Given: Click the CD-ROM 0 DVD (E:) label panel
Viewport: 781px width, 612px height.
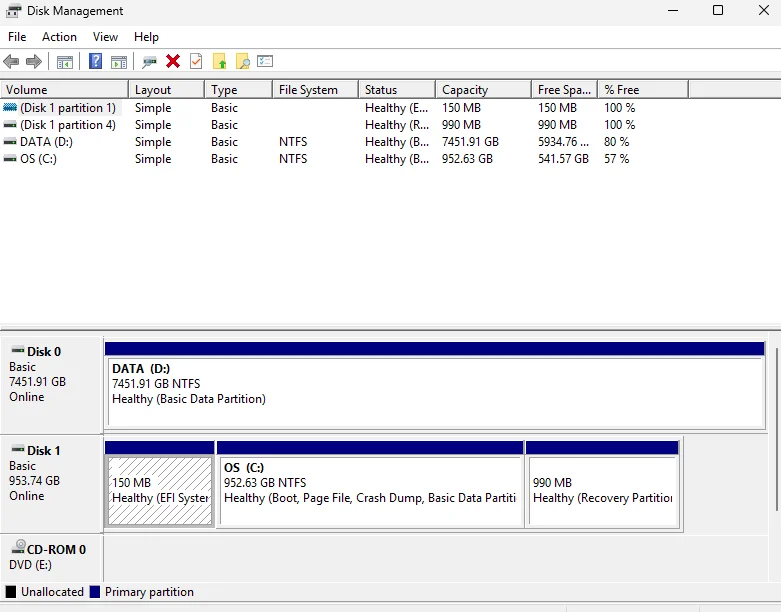Looking at the screenshot, I should pos(52,558).
